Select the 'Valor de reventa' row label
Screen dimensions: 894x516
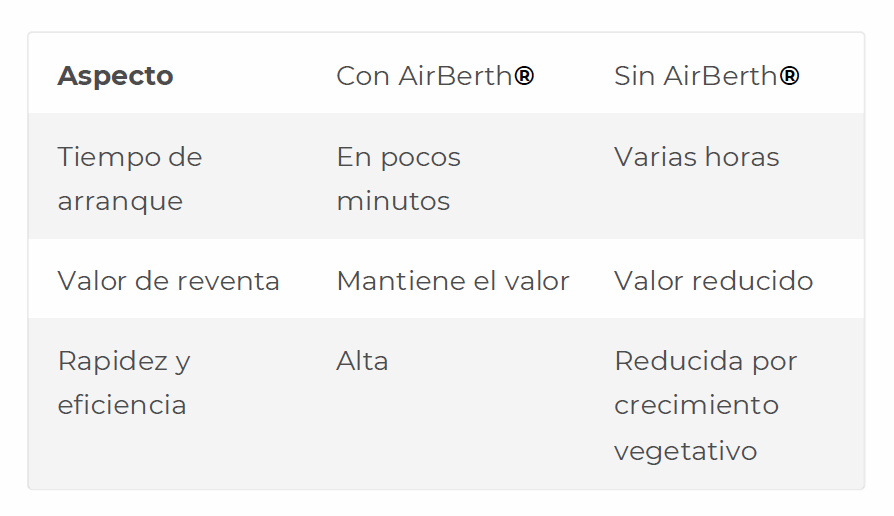[169, 281]
